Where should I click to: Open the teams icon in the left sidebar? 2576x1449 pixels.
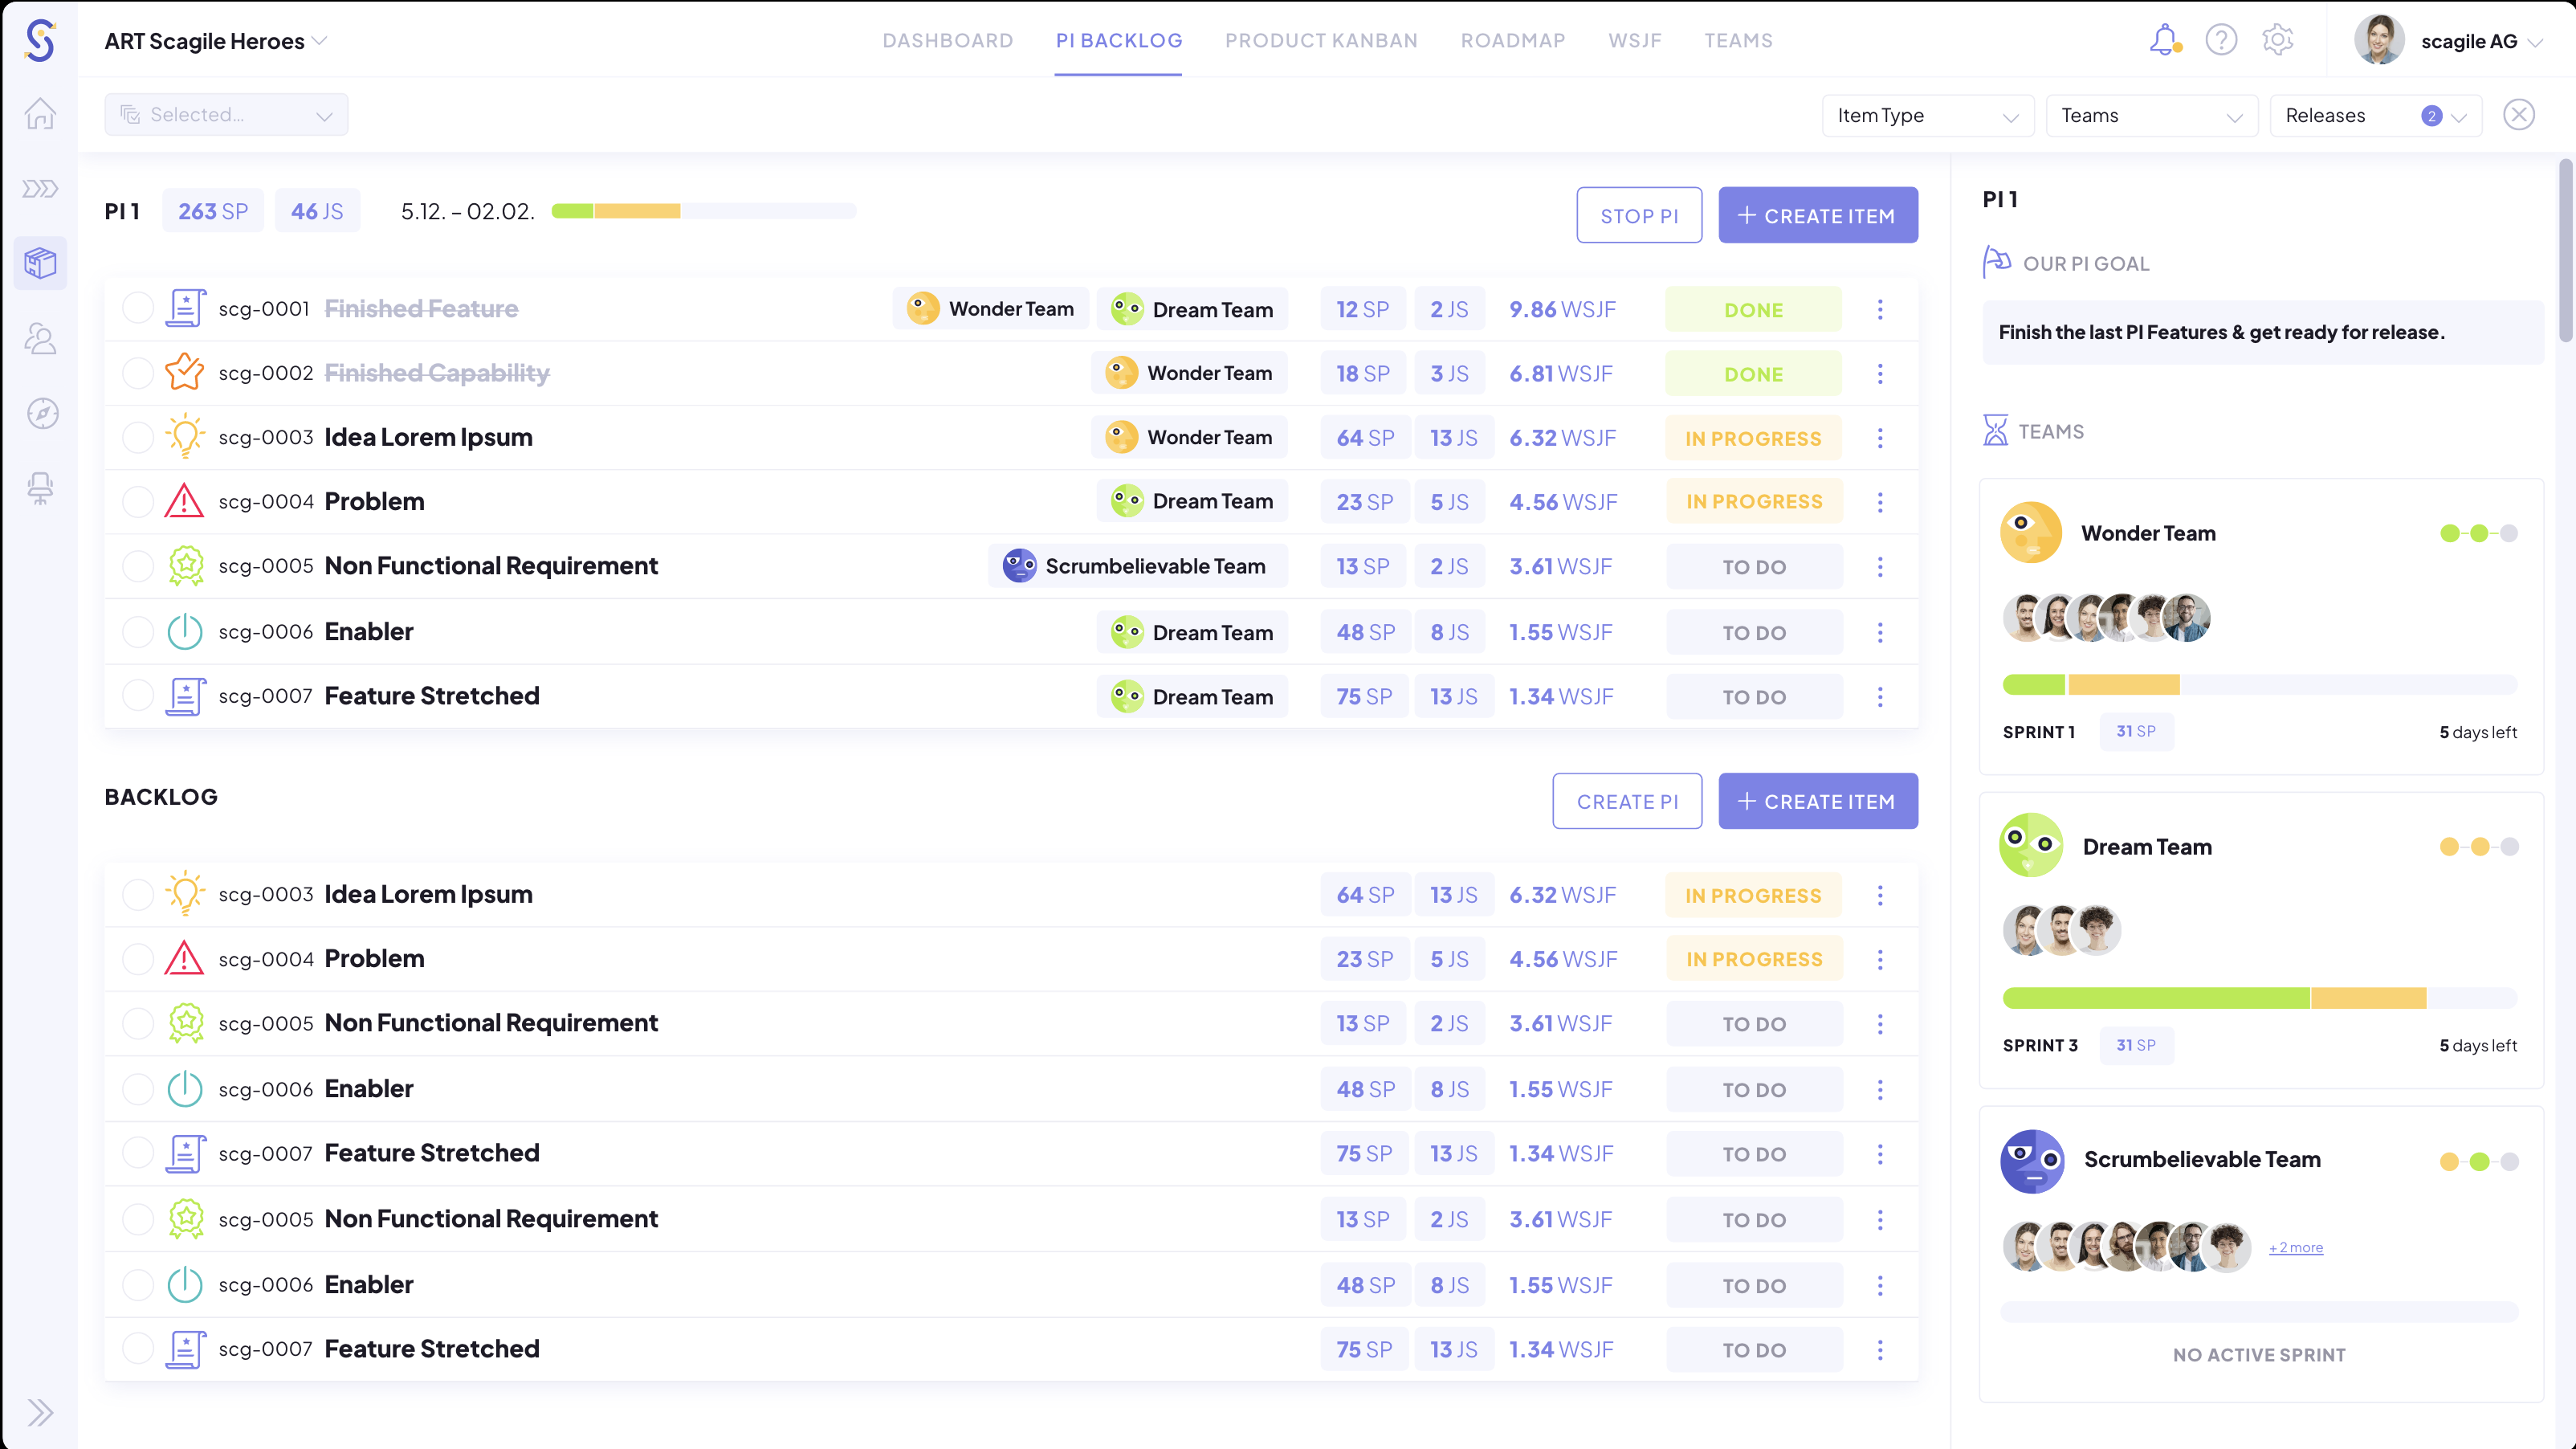[x=40, y=339]
